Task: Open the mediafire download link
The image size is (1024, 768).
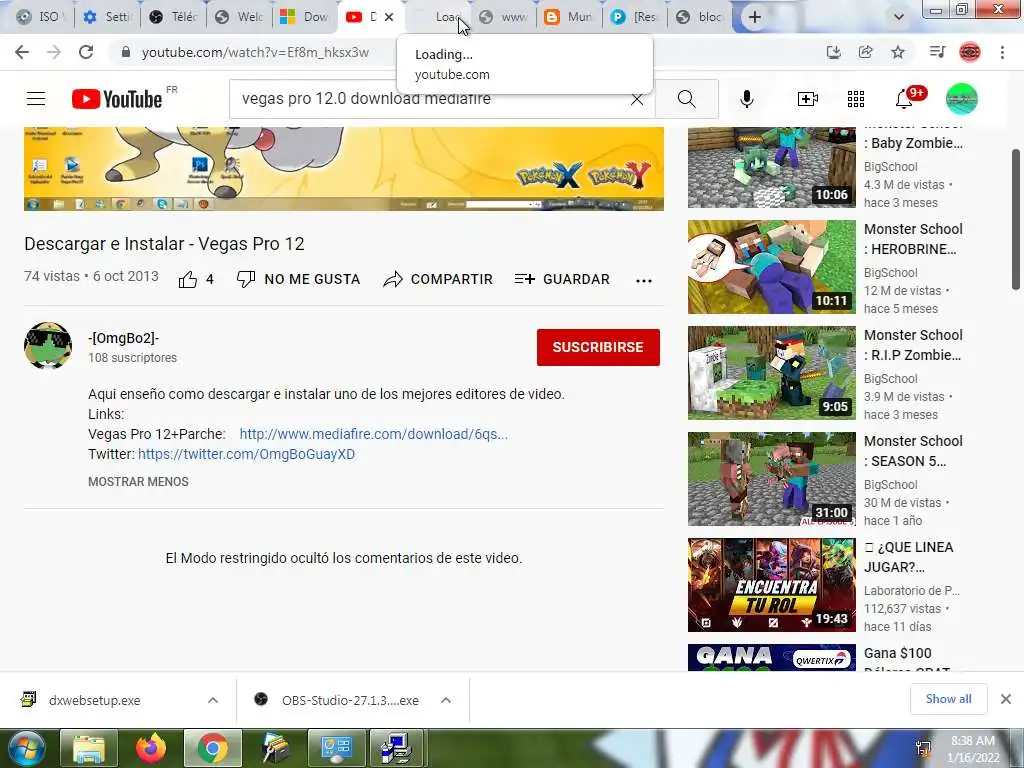Action: [x=374, y=434]
